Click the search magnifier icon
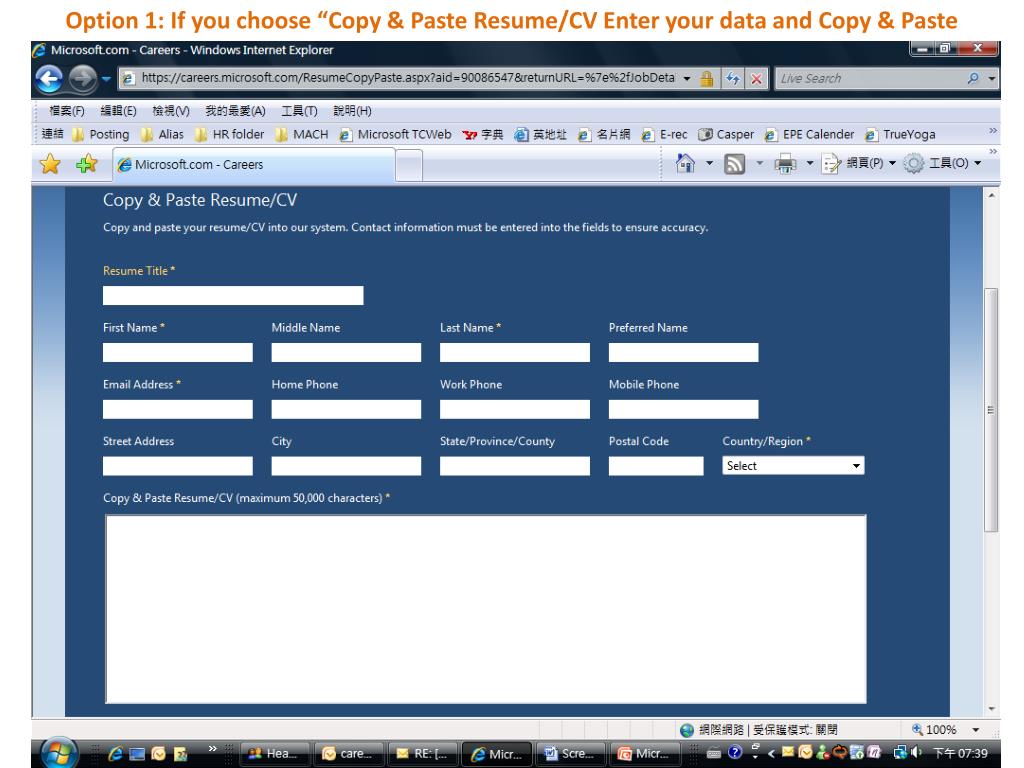Screen dimensions: 1024x768 [x=973, y=78]
